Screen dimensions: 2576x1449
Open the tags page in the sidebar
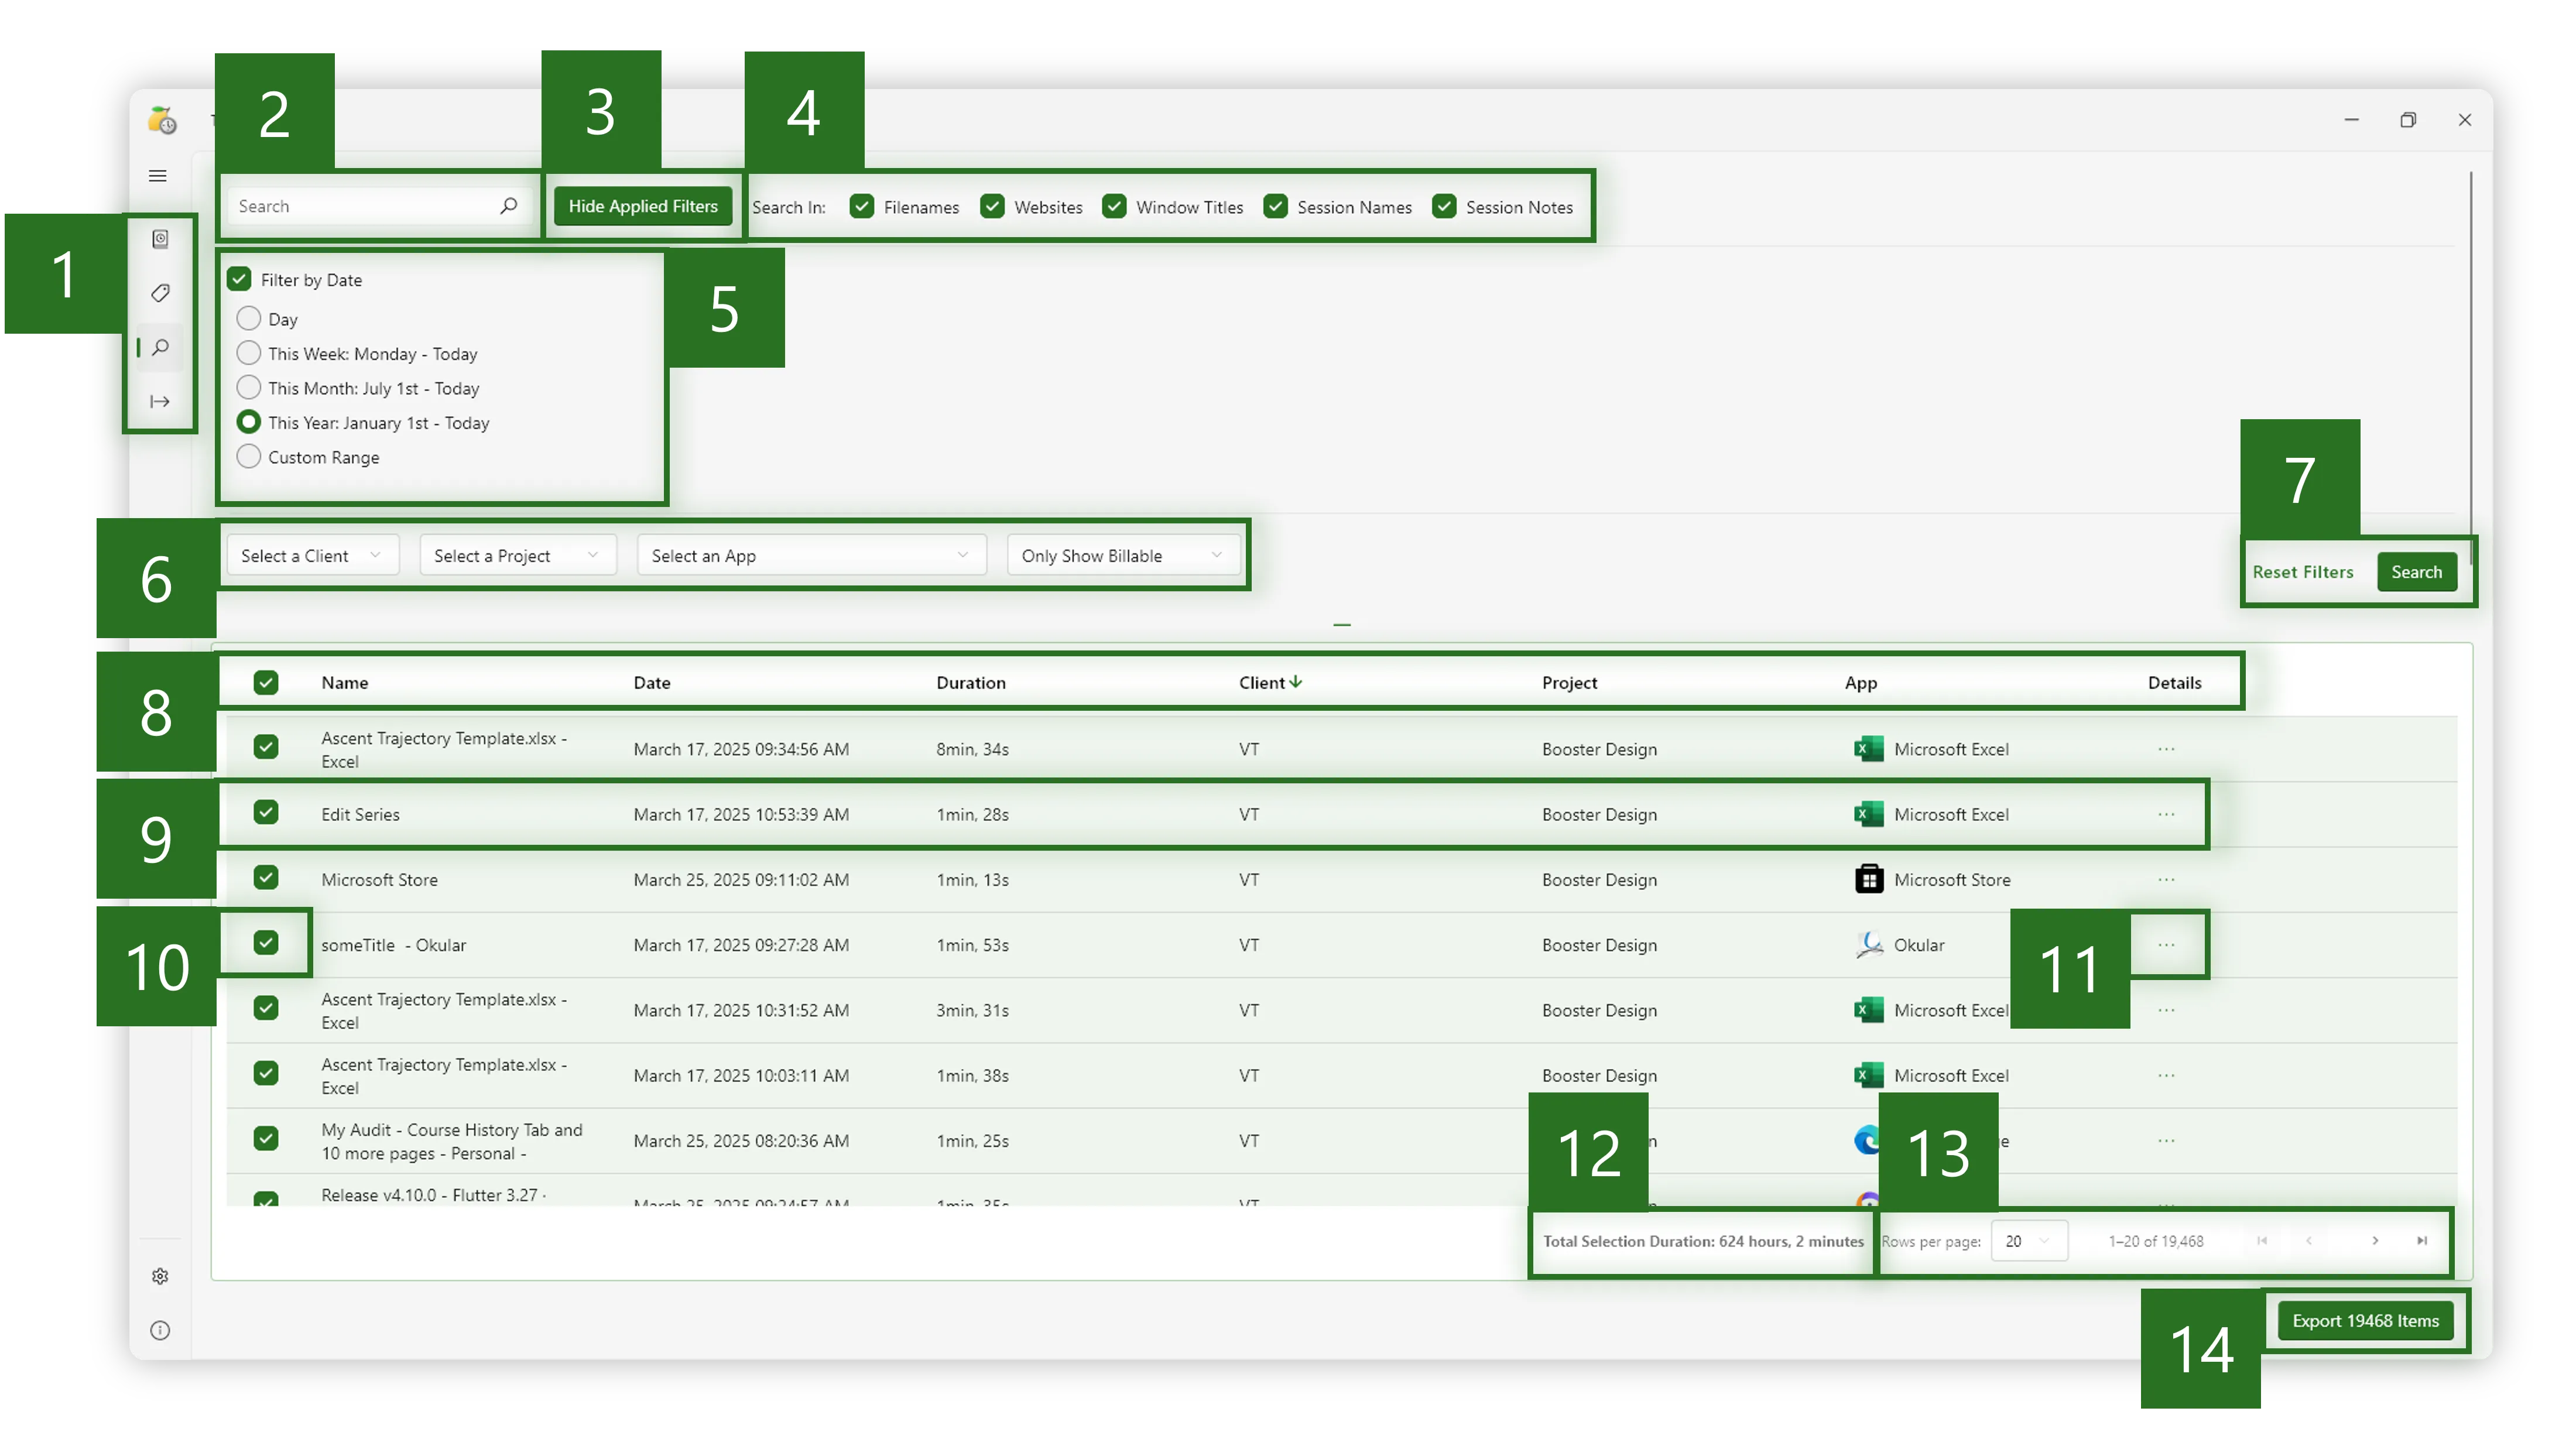(x=160, y=293)
